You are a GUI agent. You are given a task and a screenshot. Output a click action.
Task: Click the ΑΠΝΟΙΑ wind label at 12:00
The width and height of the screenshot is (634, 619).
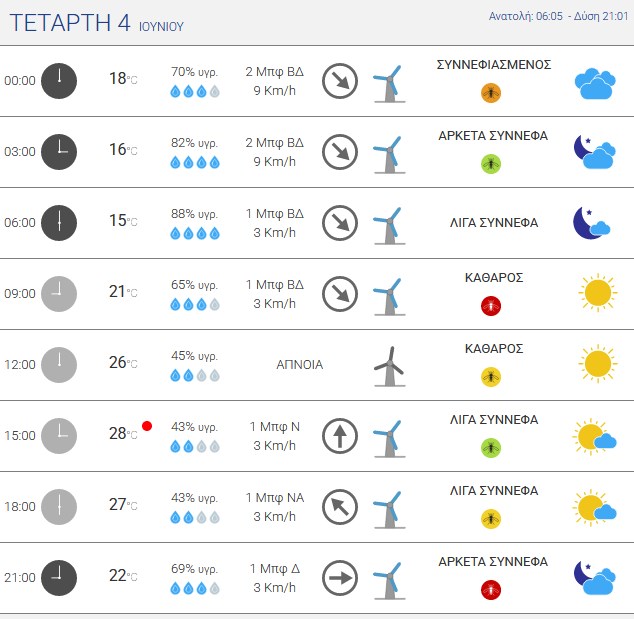[300, 365]
